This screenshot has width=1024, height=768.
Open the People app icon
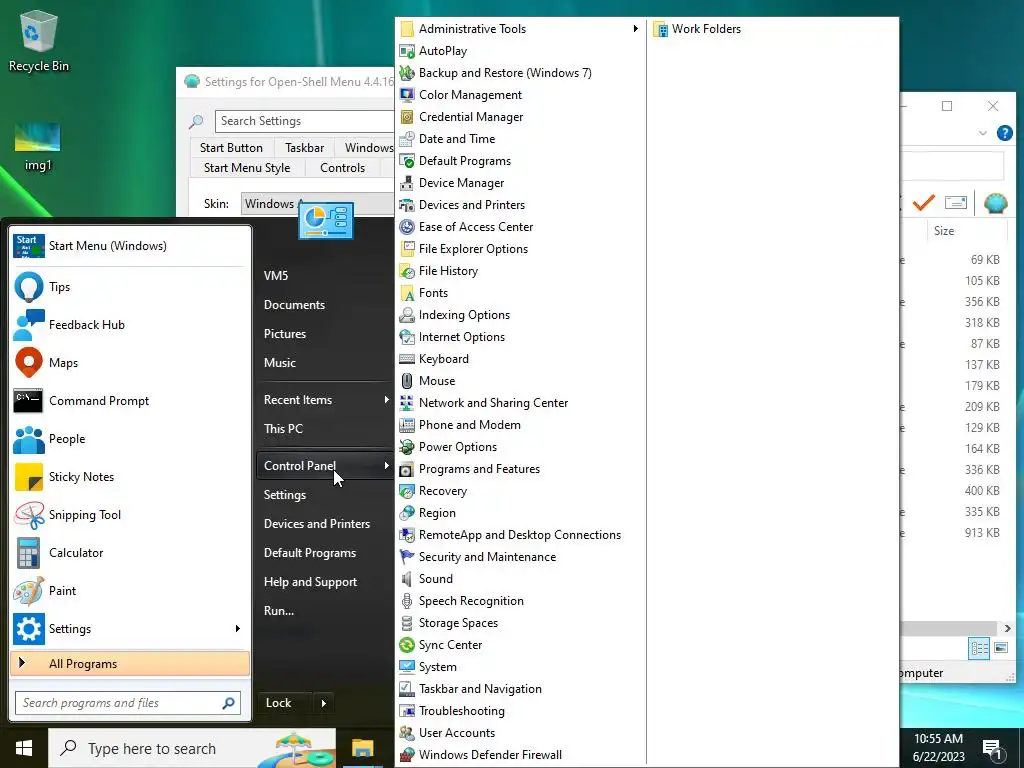coord(29,440)
